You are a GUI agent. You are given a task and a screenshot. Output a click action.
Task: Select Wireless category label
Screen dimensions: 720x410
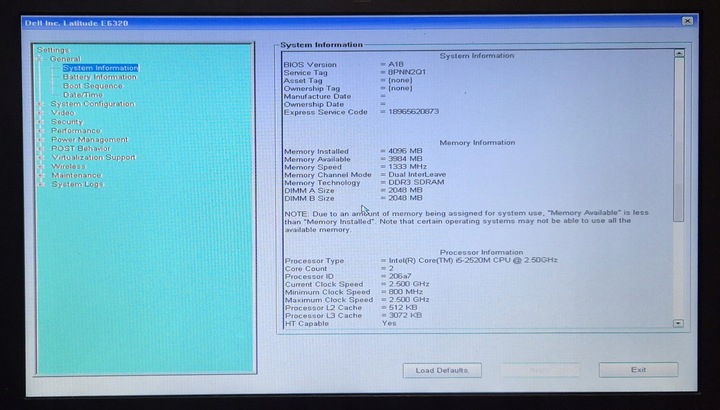point(68,167)
